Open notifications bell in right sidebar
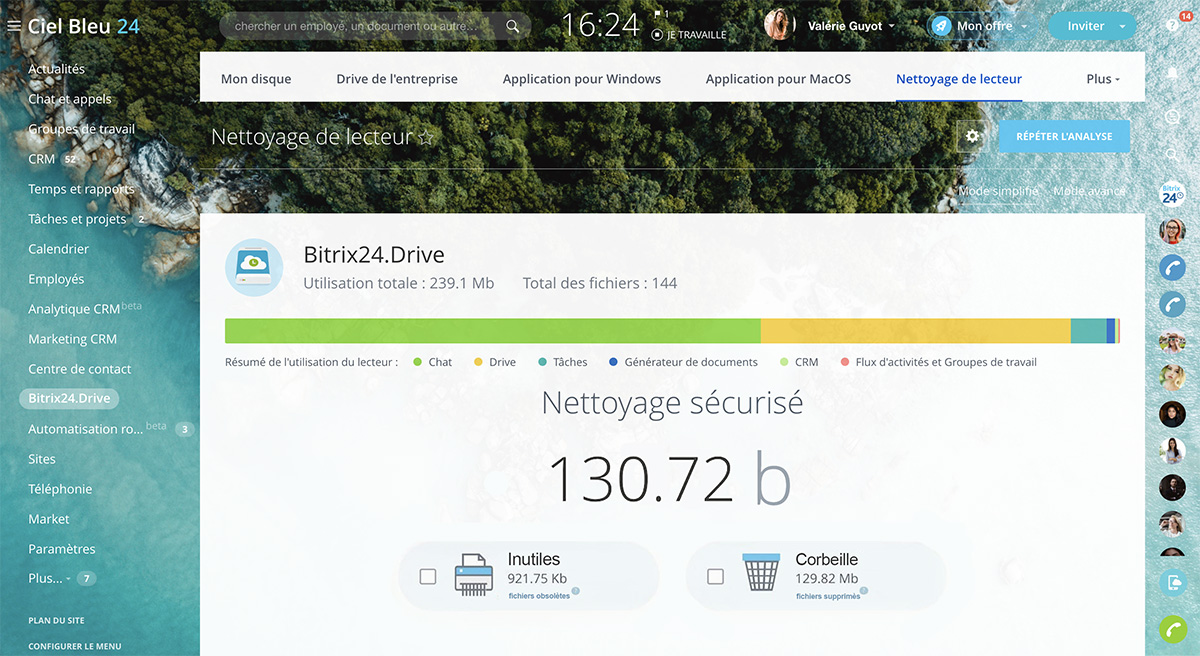The height and width of the screenshot is (656, 1200). (x=1172, y=74)
